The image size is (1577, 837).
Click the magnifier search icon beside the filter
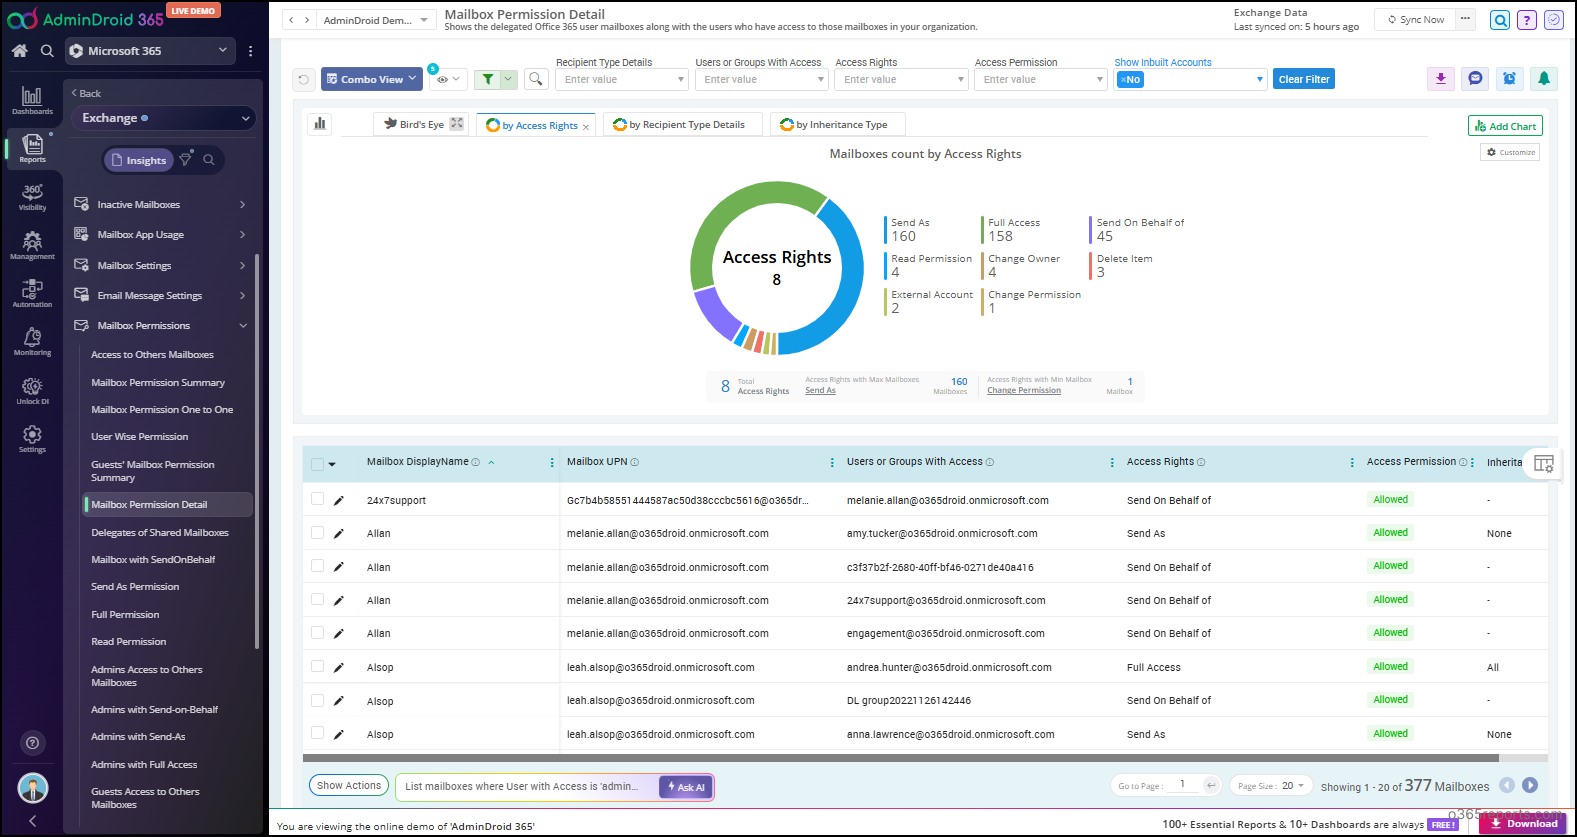pyautogui.click(x=536, y=79)
